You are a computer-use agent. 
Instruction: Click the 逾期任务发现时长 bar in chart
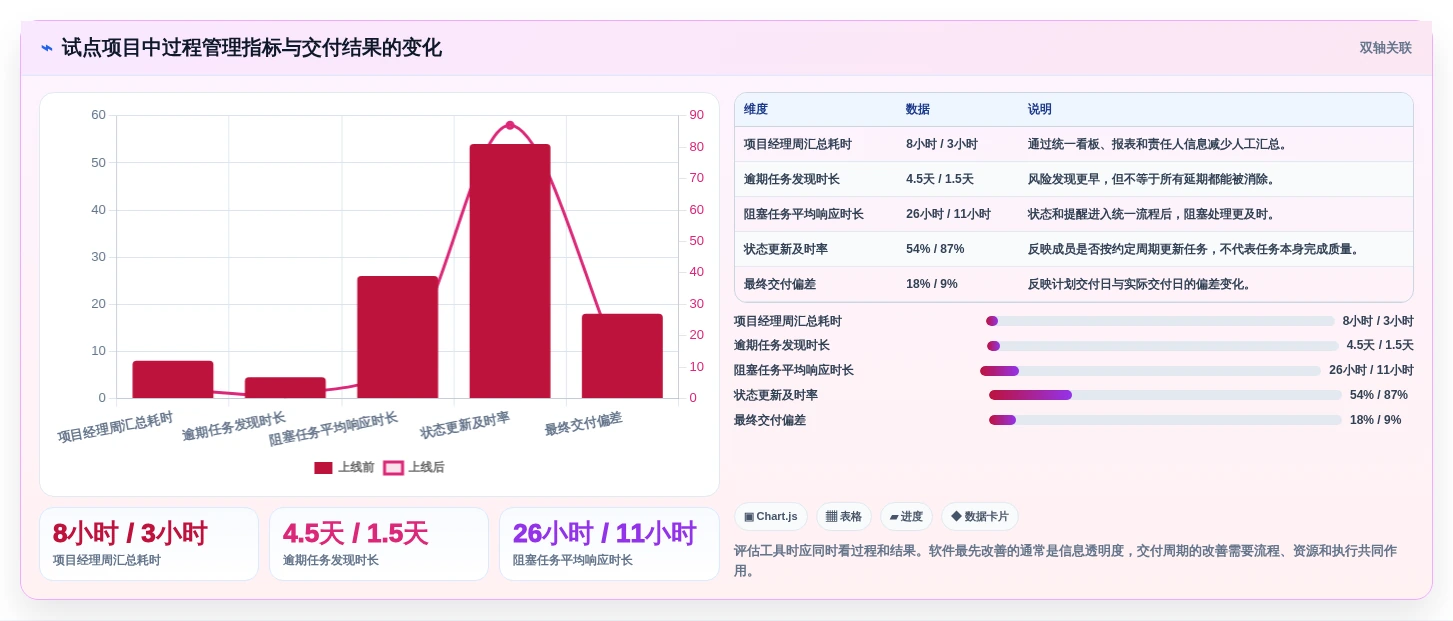click(x=285, y=388)
